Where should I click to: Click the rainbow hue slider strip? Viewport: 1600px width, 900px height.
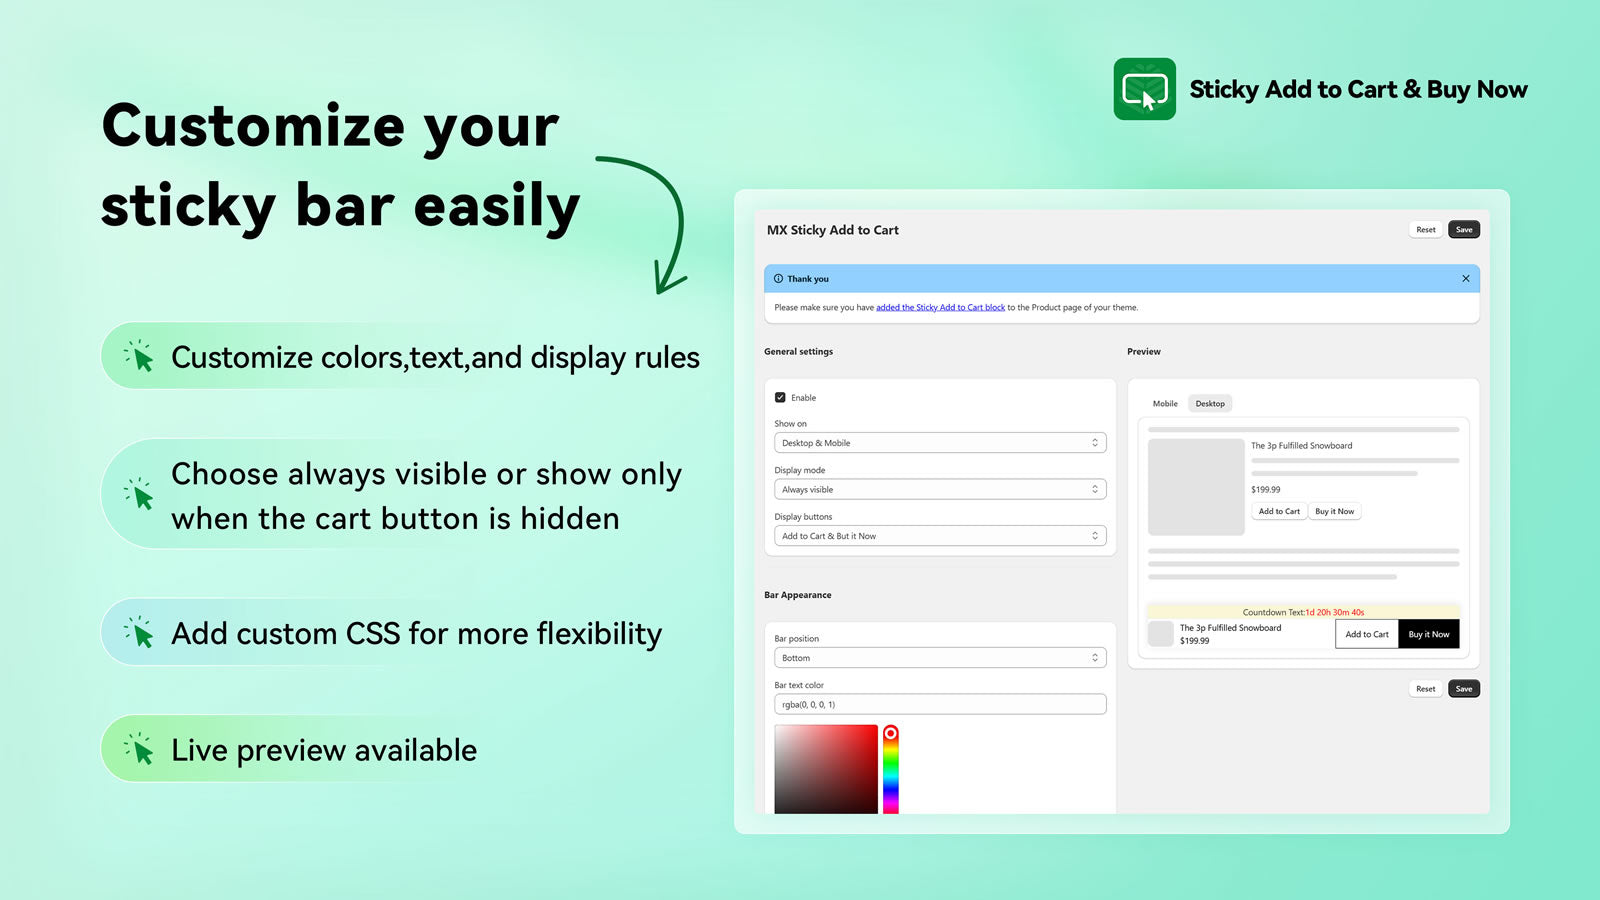(890, 775)
